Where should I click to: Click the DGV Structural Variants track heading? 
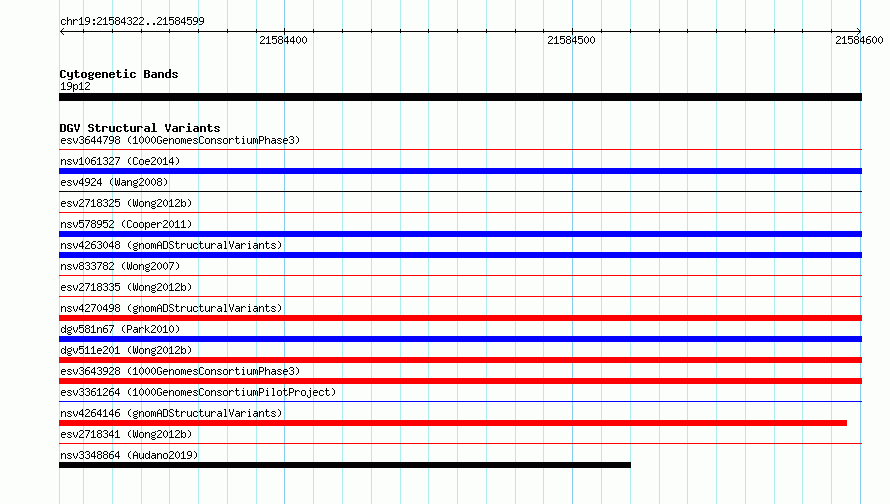[140, 128]
